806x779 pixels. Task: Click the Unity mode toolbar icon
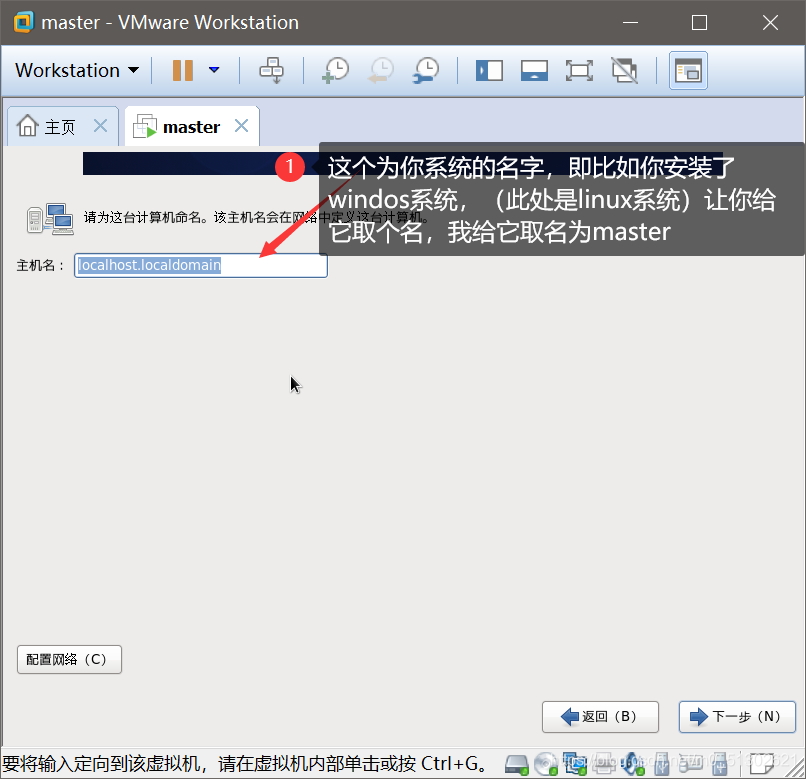tap(625, 70)
